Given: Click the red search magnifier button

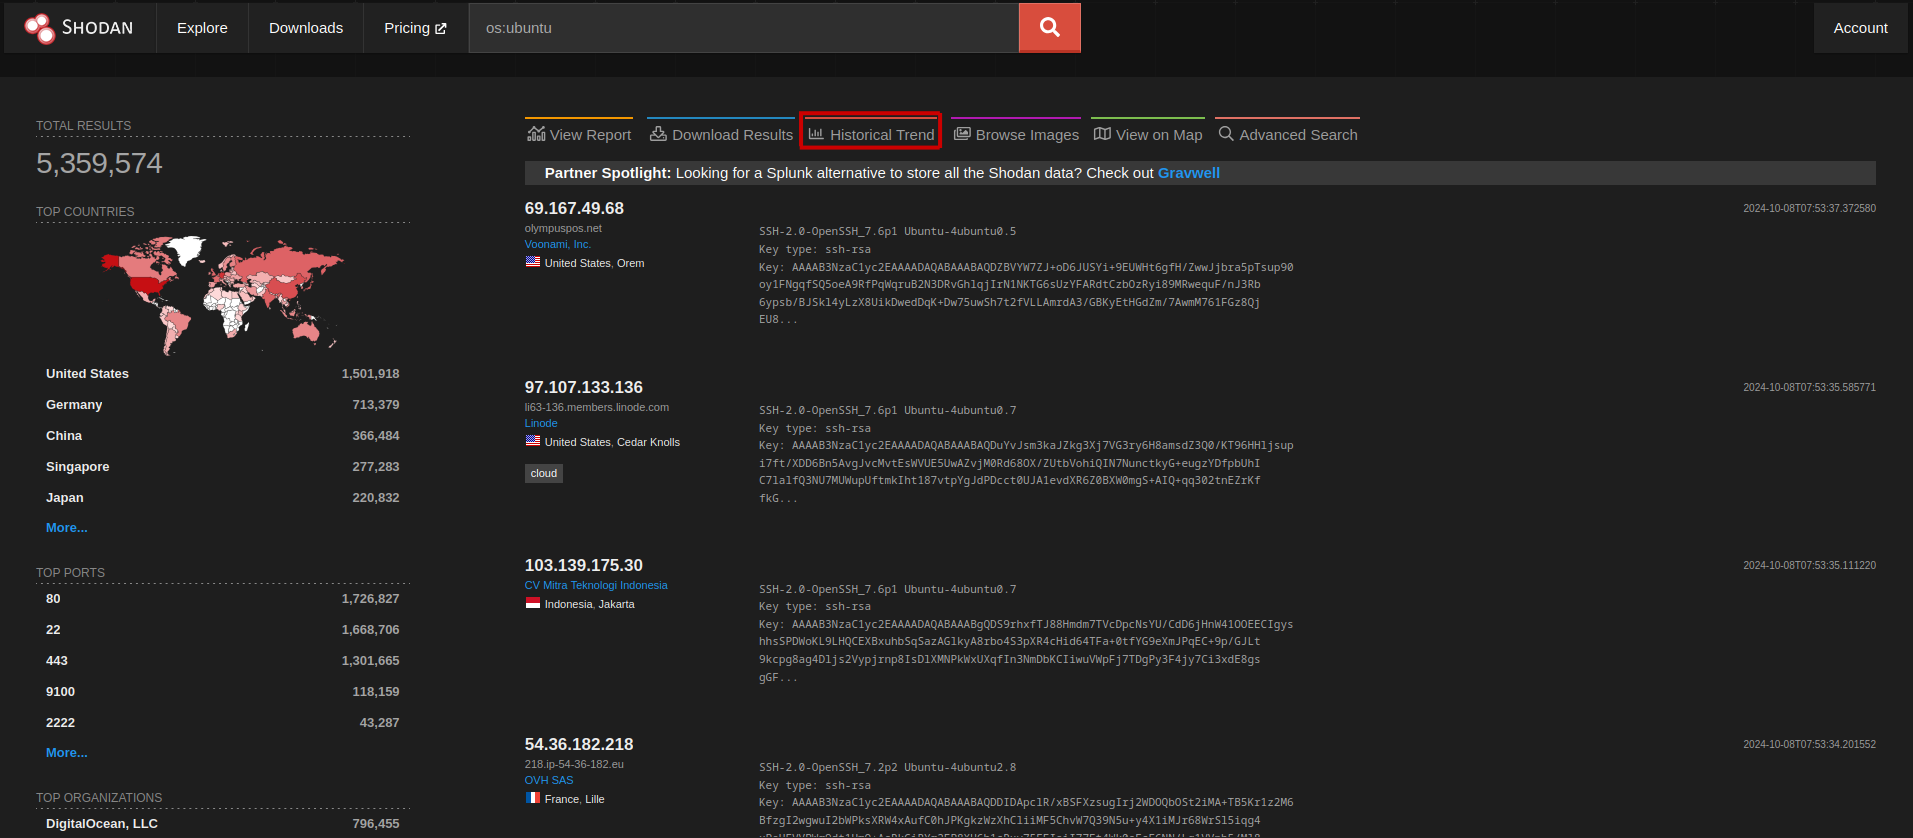Looking at the screenshot, I should coord(1049,27).
